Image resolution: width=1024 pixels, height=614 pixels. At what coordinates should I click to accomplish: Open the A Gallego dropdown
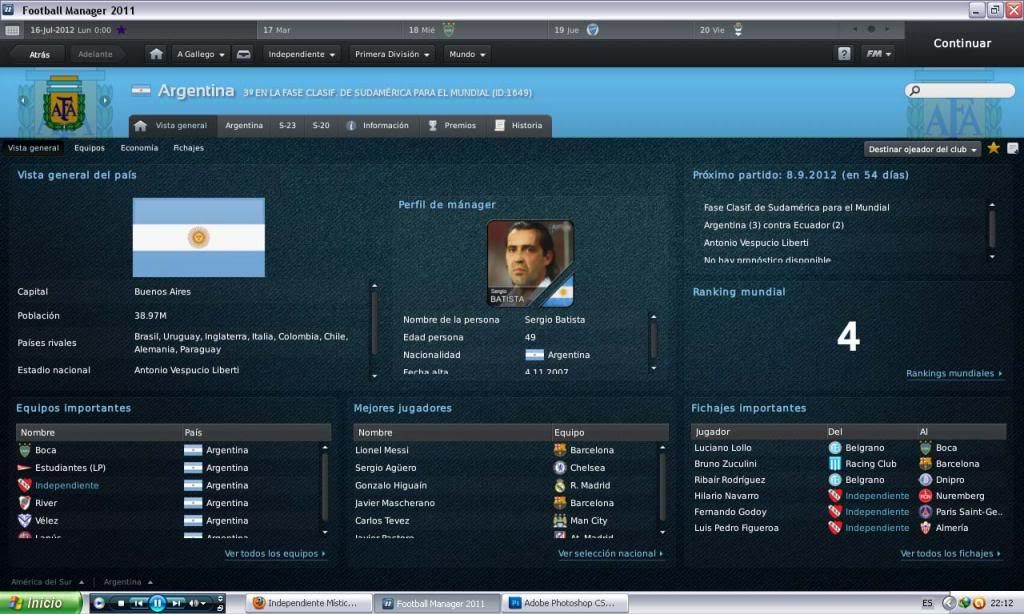(200, 54)
